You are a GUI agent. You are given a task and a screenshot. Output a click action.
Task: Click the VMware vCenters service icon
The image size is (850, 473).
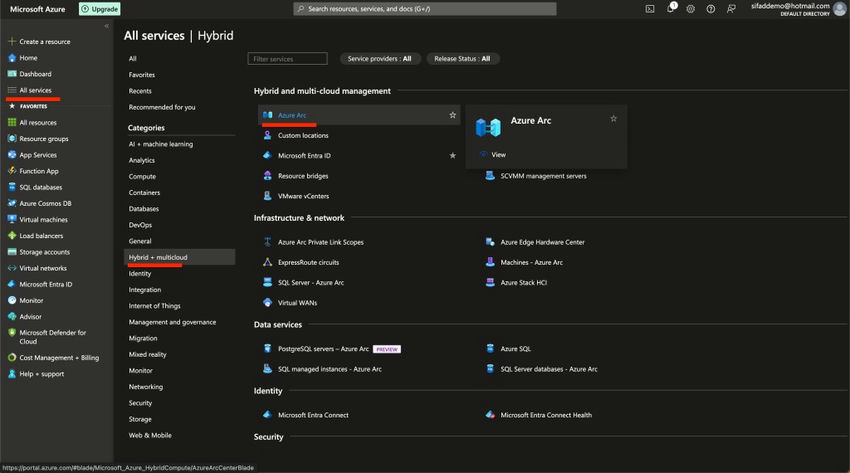[x=268, y=196]
